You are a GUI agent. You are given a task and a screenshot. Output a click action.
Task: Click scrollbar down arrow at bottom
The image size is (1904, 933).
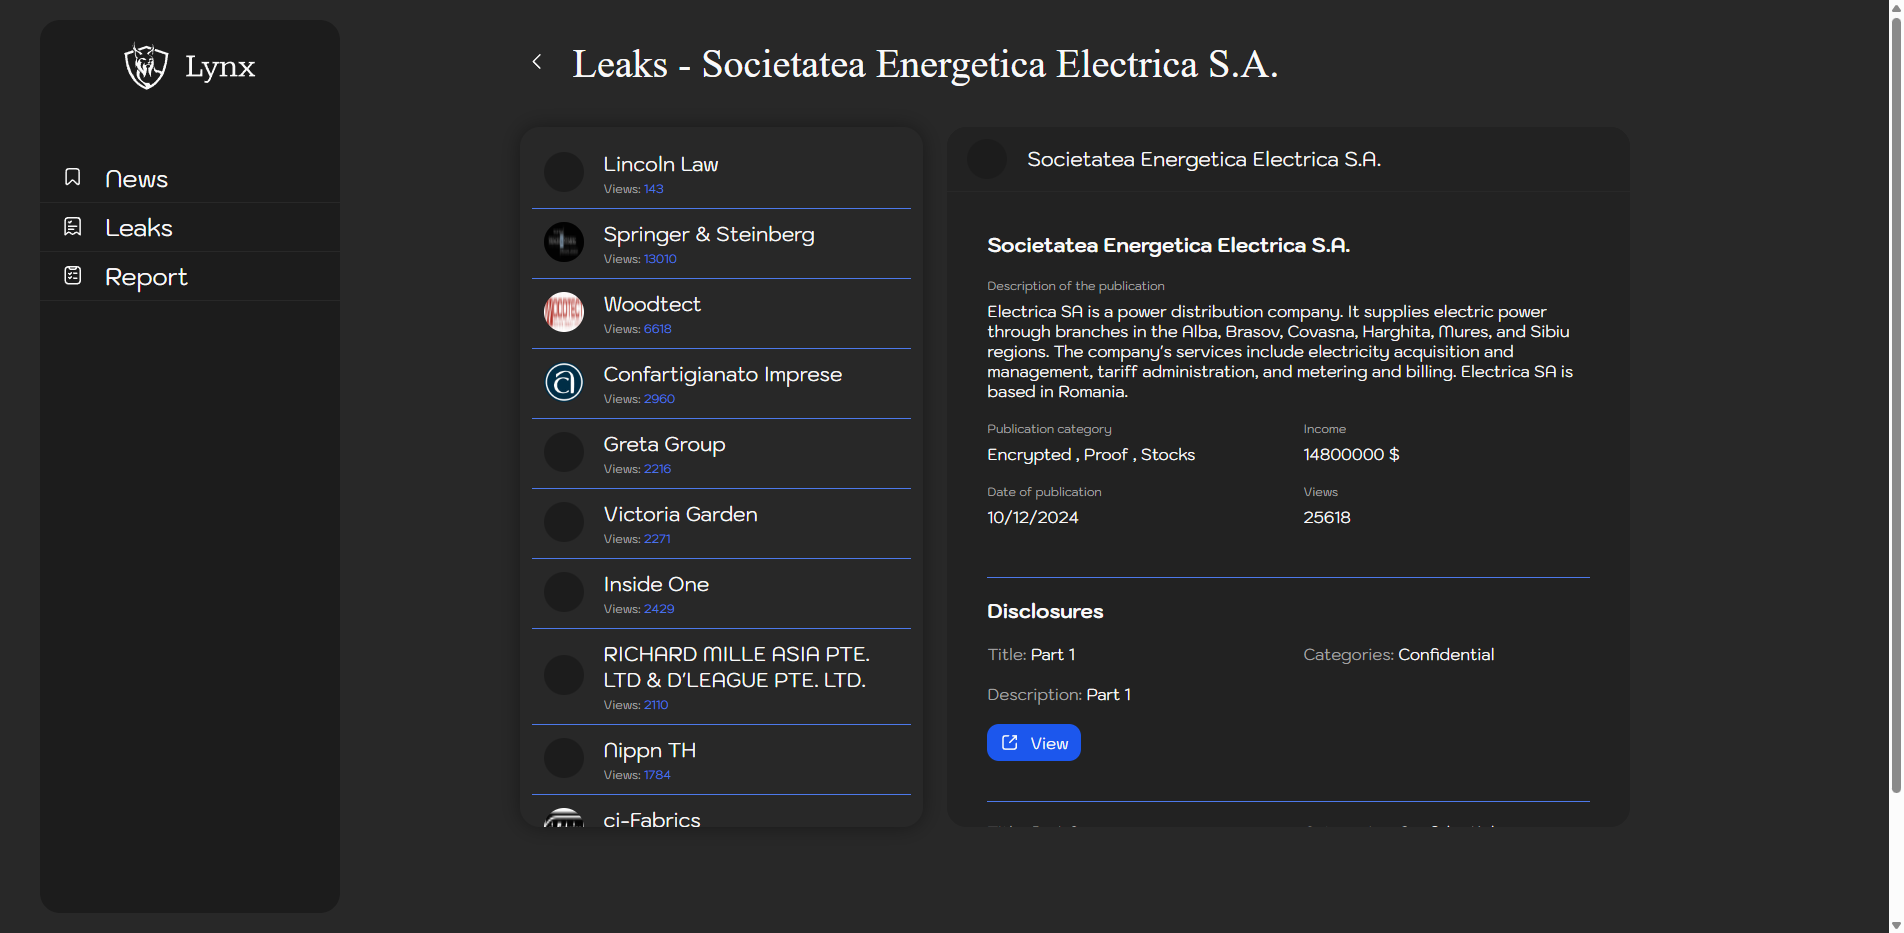(x=1895, y=925)
